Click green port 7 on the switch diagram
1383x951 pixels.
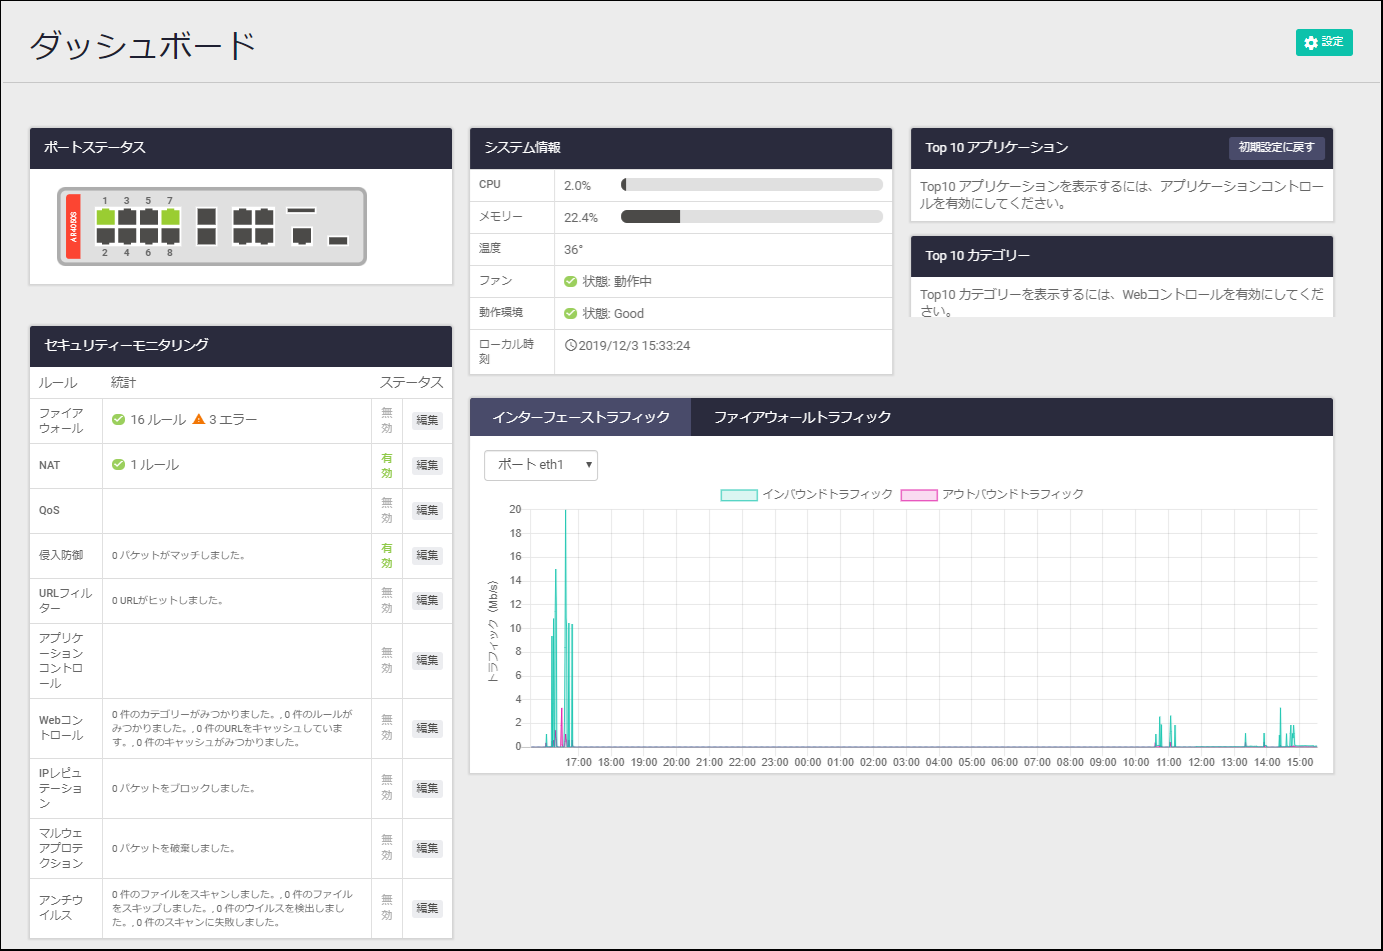click(170, 217)
